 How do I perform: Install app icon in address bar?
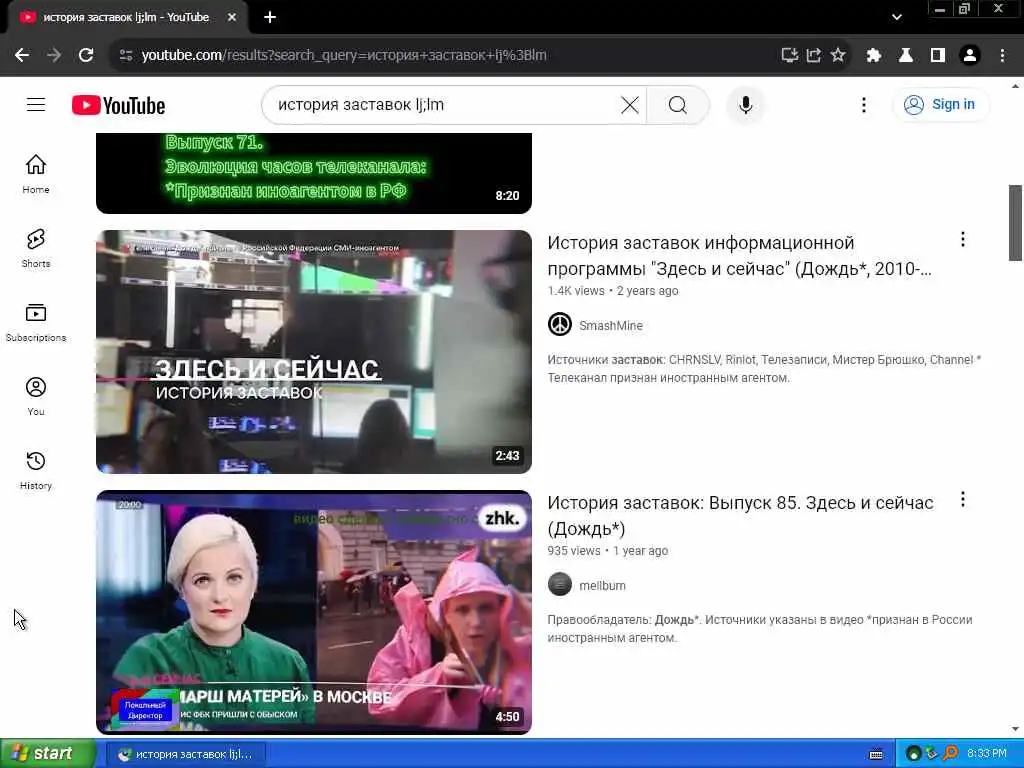tap(790, 56)
